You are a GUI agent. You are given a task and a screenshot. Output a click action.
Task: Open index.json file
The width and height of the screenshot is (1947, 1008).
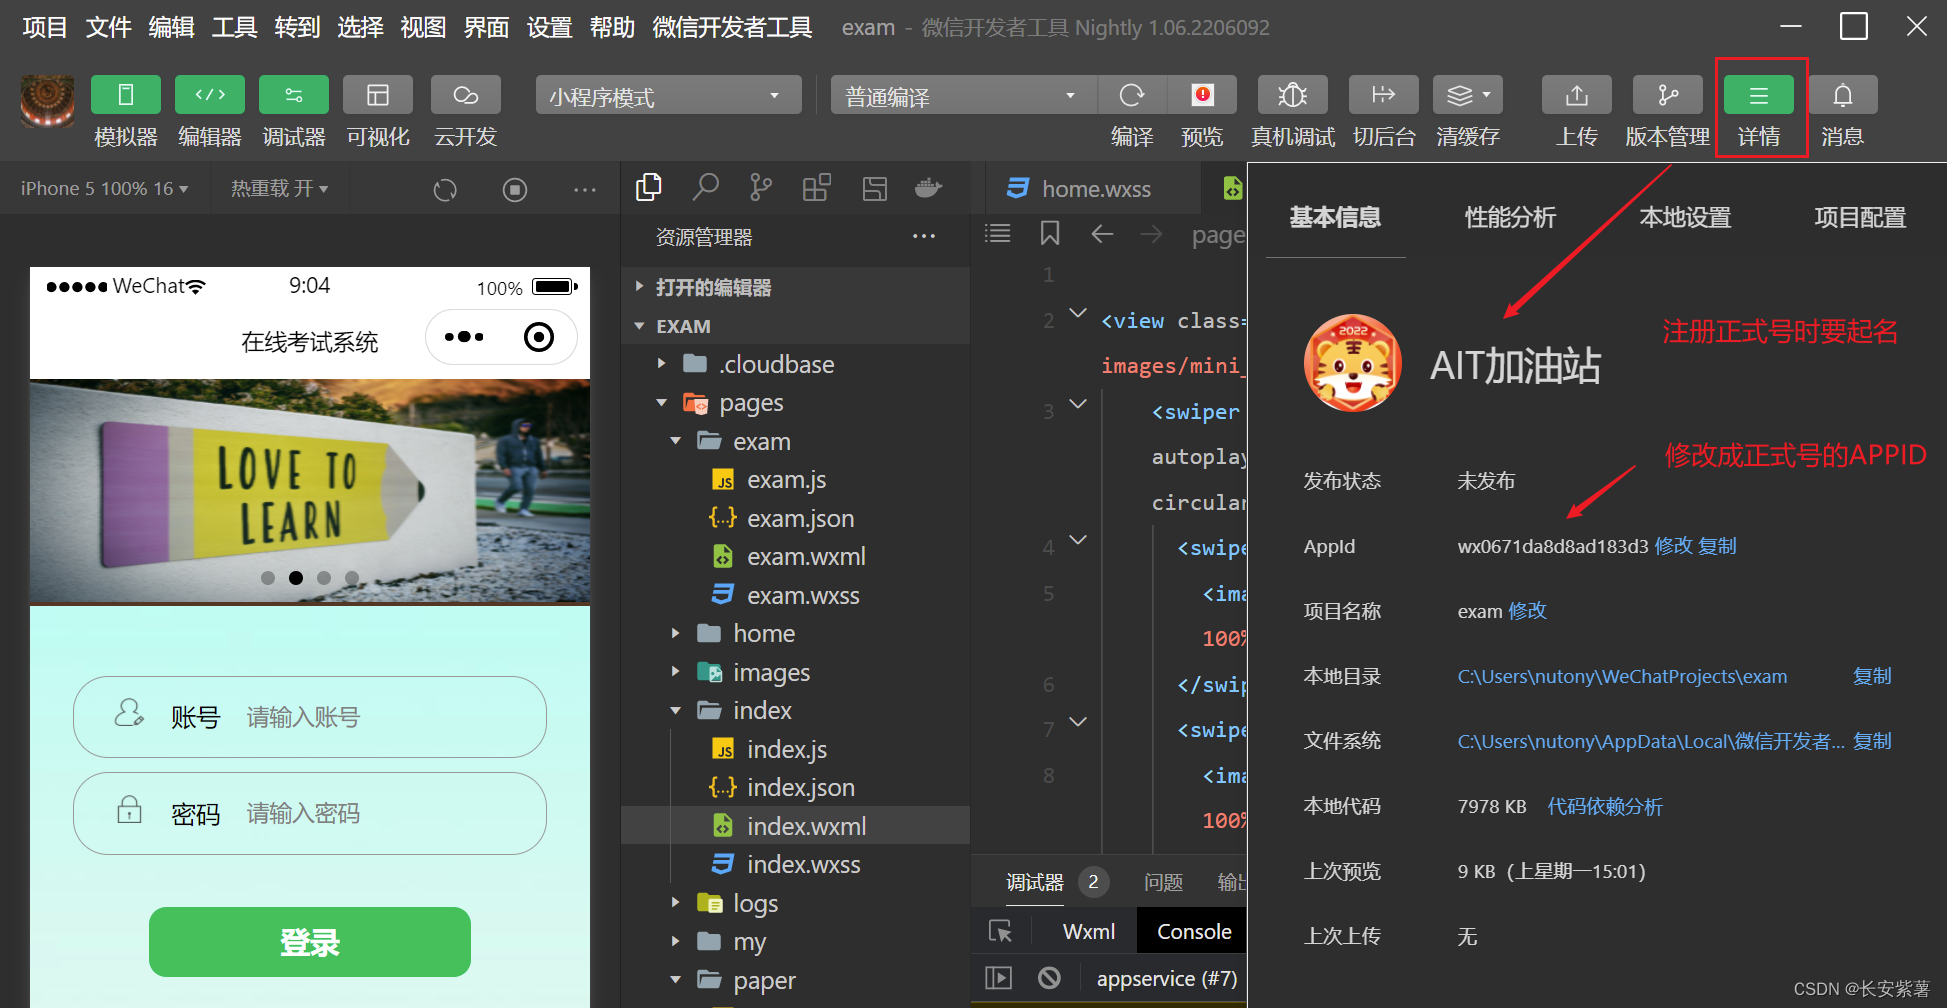coord(796,788)
